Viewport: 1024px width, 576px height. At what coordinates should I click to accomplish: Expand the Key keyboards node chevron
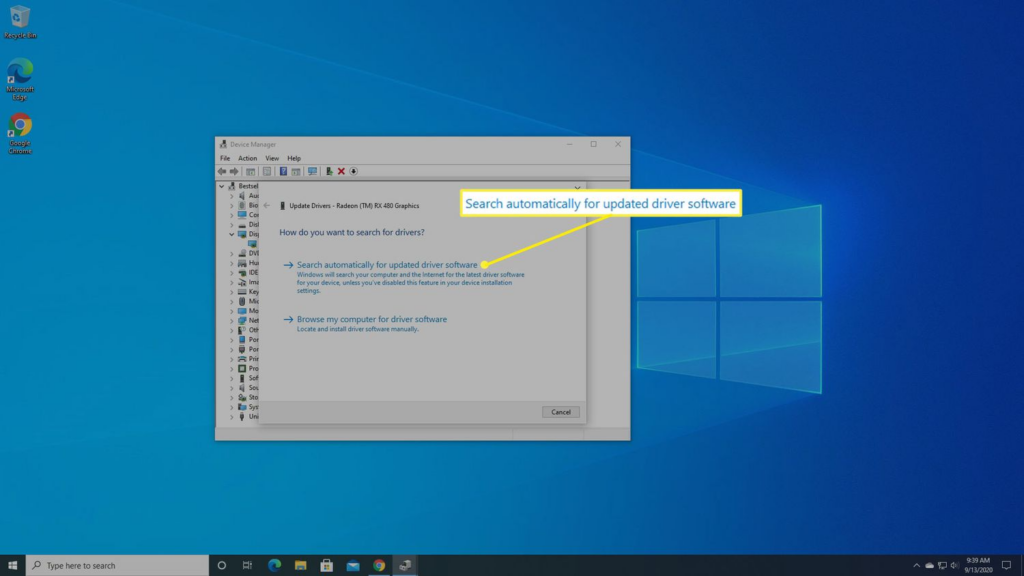(231, 292)
